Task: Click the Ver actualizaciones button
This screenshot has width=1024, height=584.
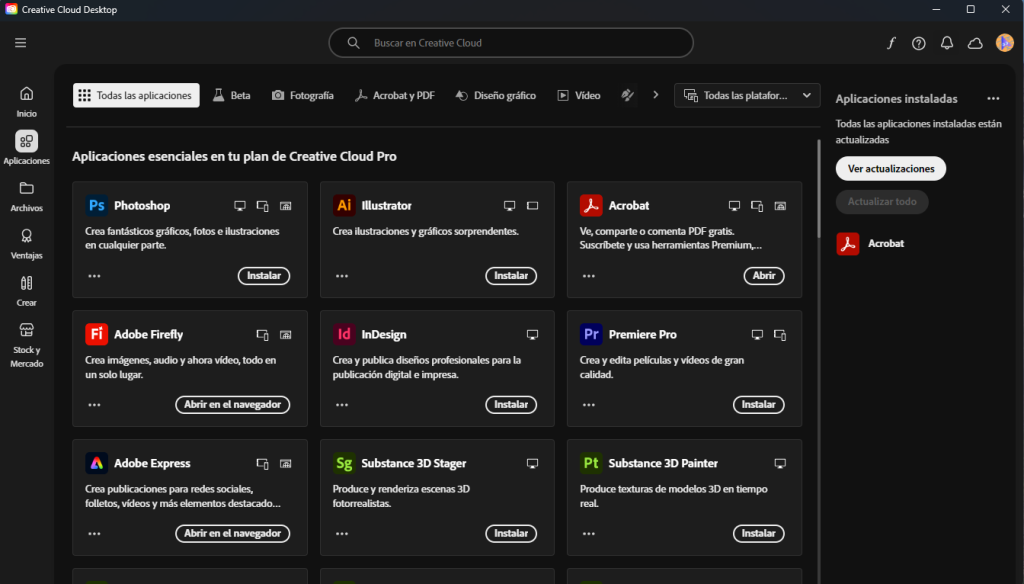Action: tap(891, 169)
